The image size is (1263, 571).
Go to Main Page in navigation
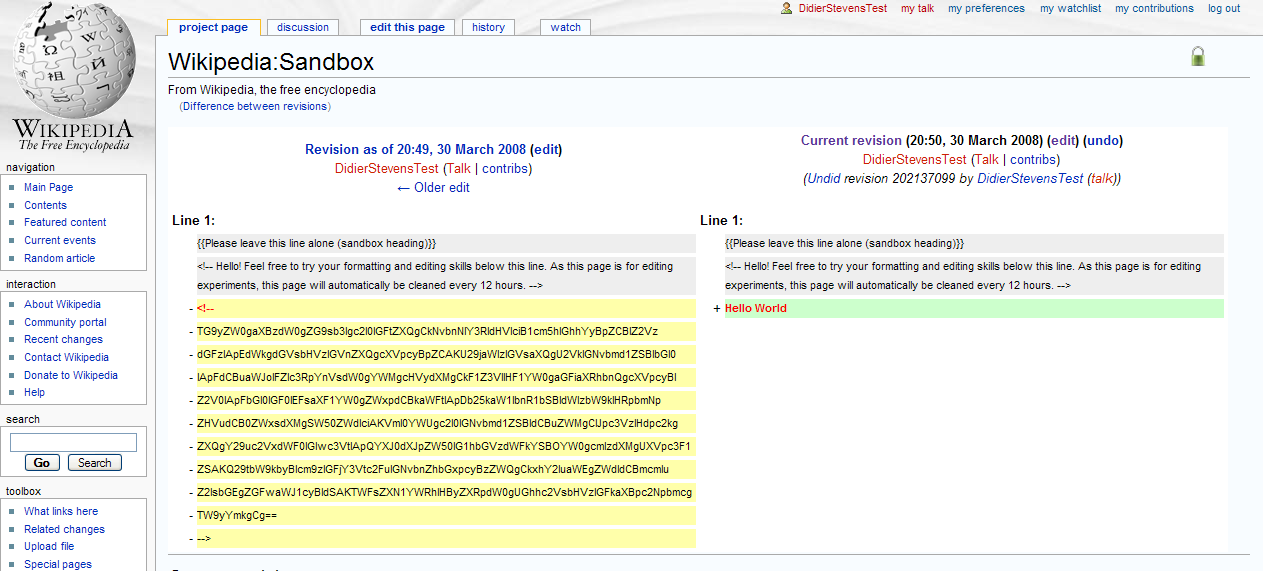pyautogui.click(x=49, y=187)
